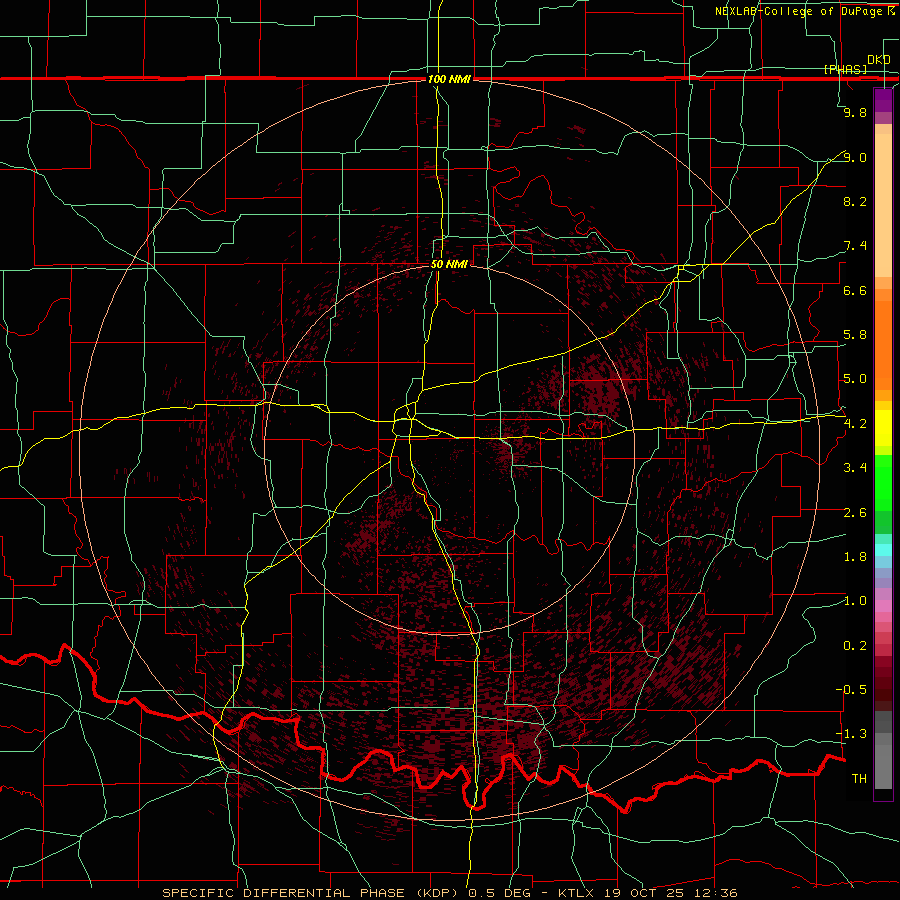Click the 100 NMI range ring label

tap(449, 79)
